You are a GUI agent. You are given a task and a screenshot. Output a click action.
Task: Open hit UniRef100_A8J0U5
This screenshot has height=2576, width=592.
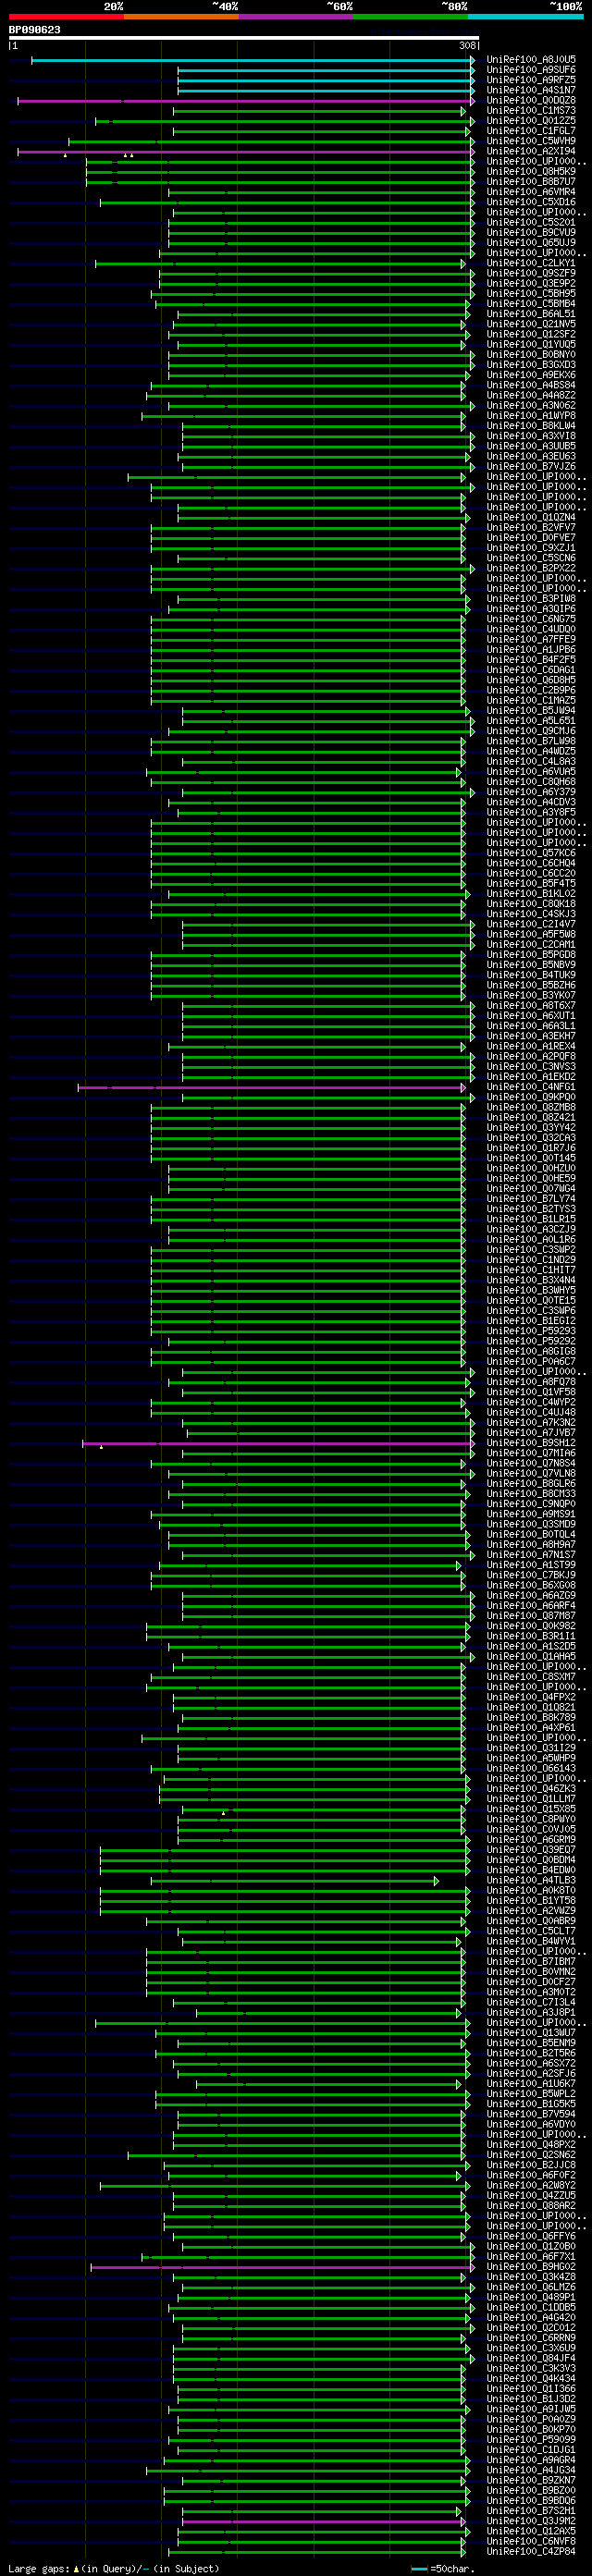[531, 60]
